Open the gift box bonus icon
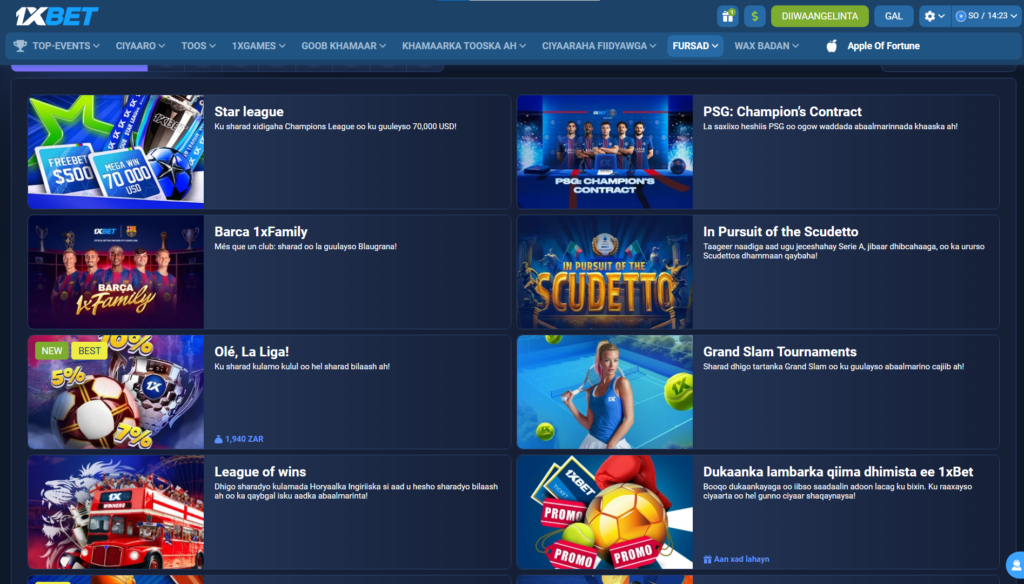The height and width of the screenshot is (584, 1024). tap(727, 16)
